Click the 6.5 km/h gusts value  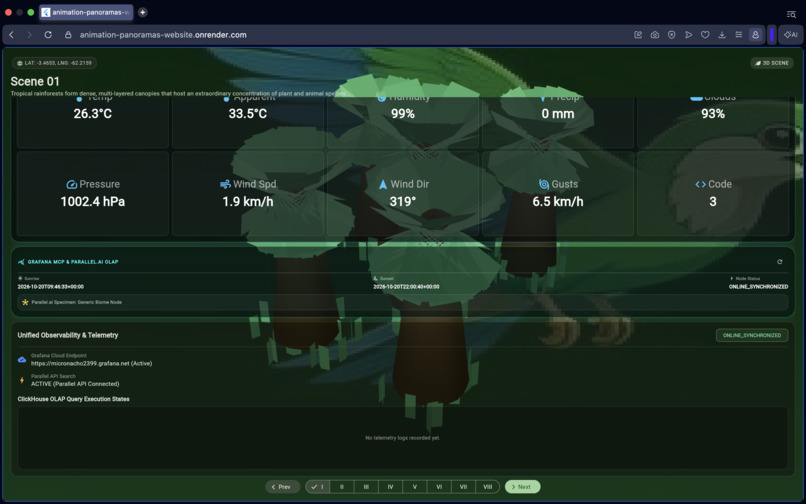(558, 202)
